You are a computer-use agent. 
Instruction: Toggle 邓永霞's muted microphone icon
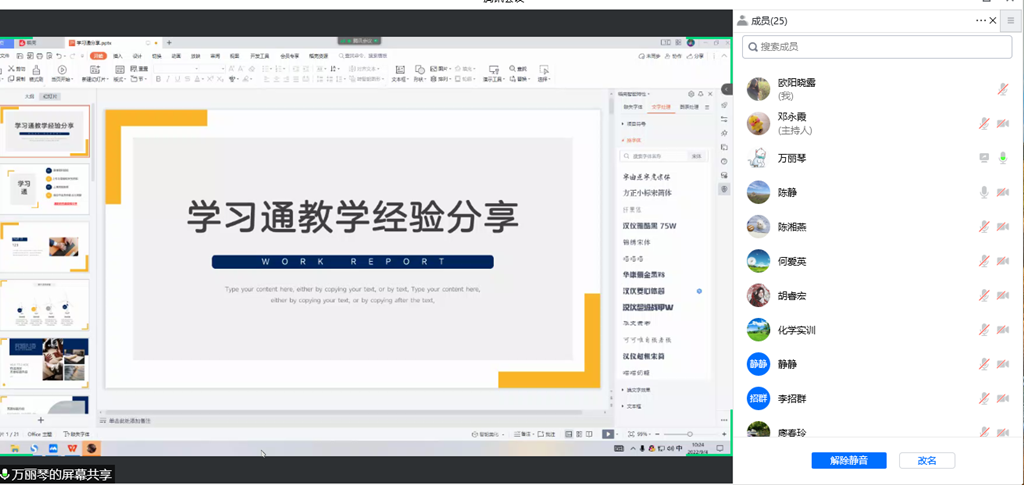point(984,123)
